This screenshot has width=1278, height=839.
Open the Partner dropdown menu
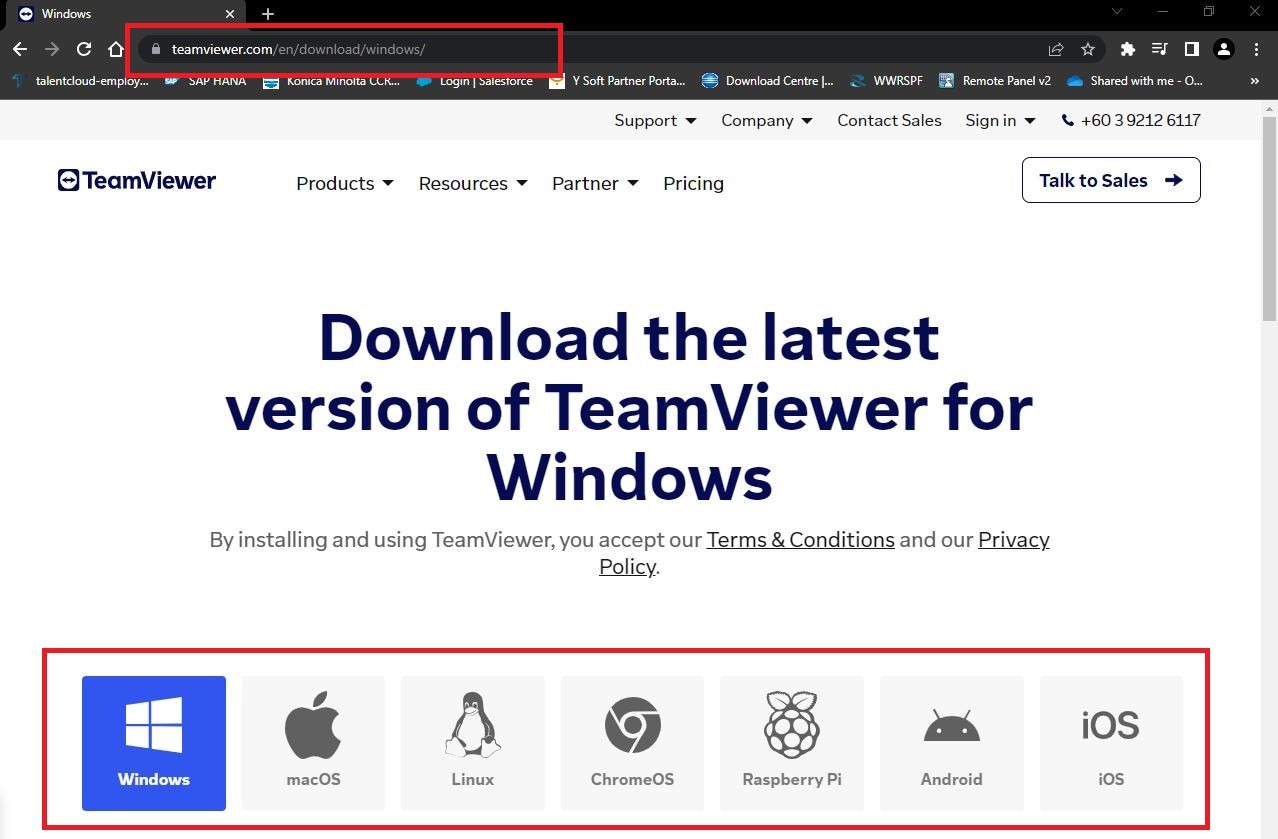click(x=594, y=183)
